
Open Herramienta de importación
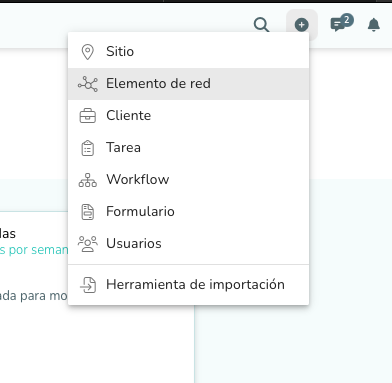coord(188,285)
